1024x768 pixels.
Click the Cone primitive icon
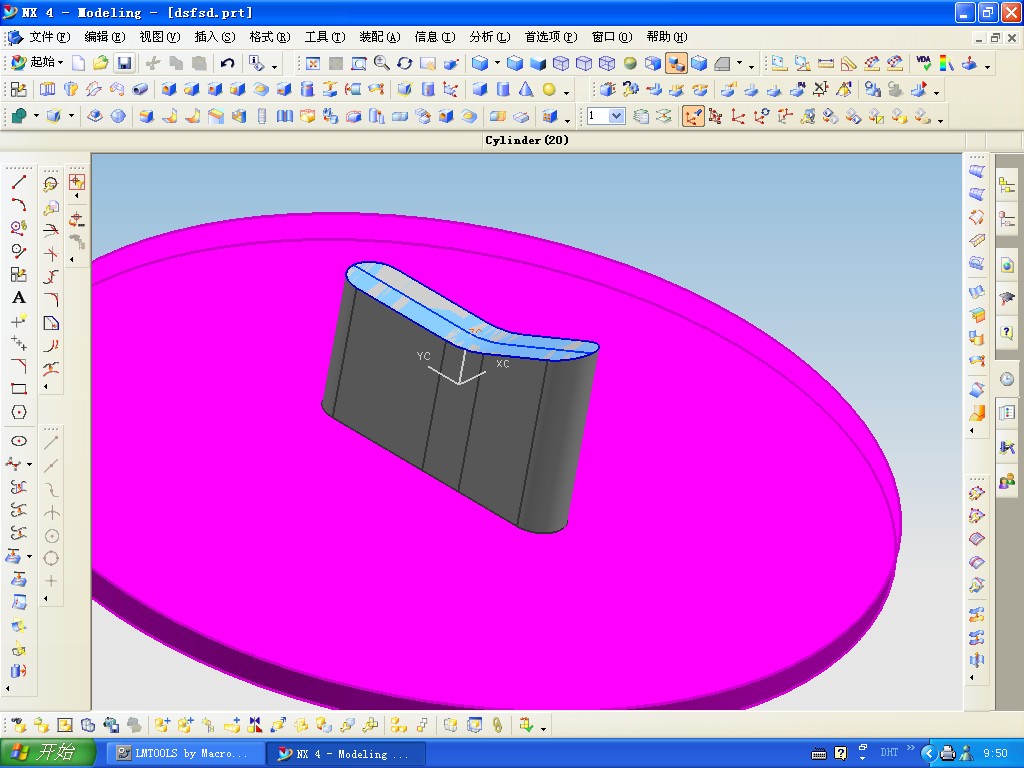pos(526,89)
